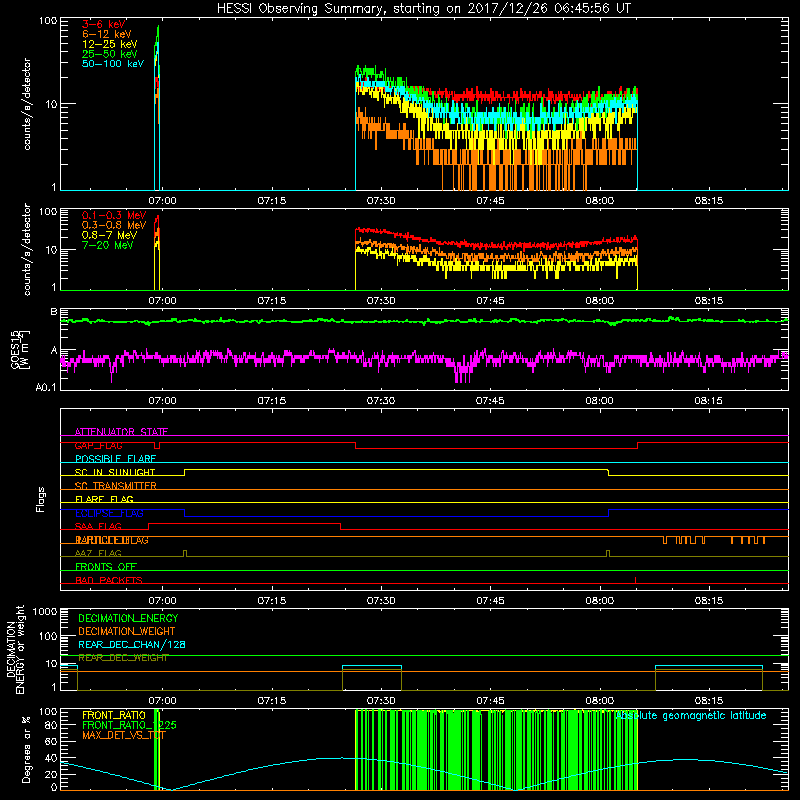Click '07:30' under the GOES15 panel

pos(381,401)
